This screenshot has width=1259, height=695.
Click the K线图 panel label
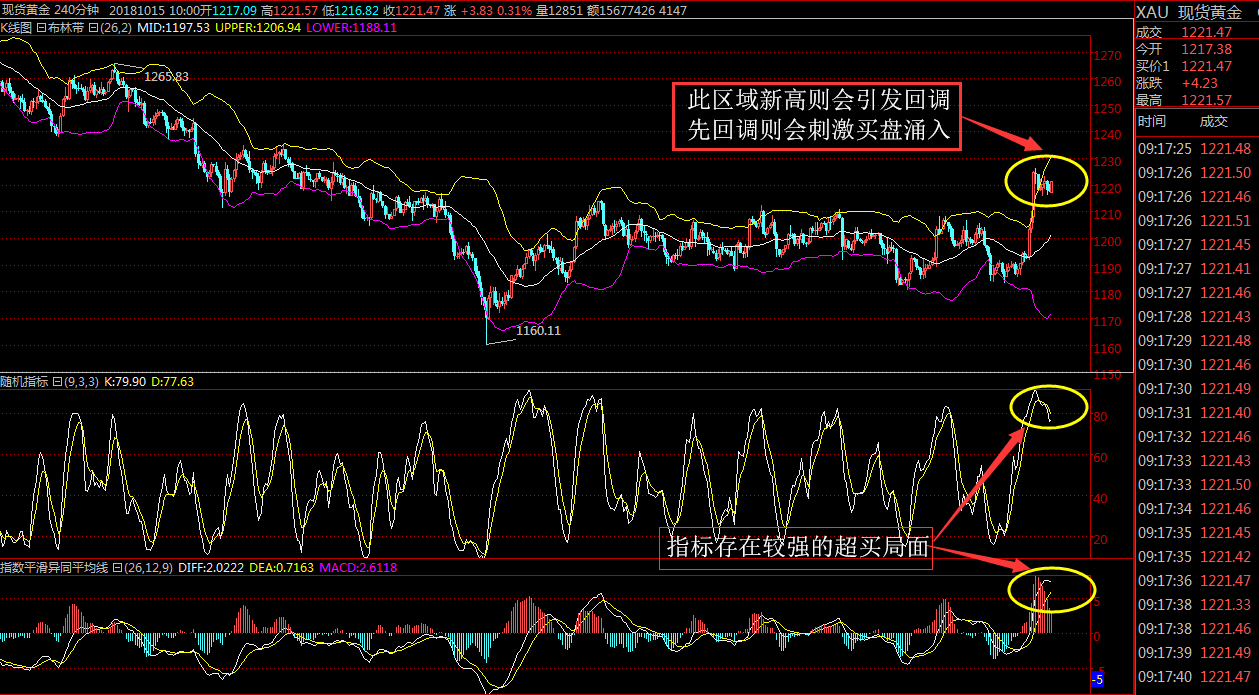[17, 28]
